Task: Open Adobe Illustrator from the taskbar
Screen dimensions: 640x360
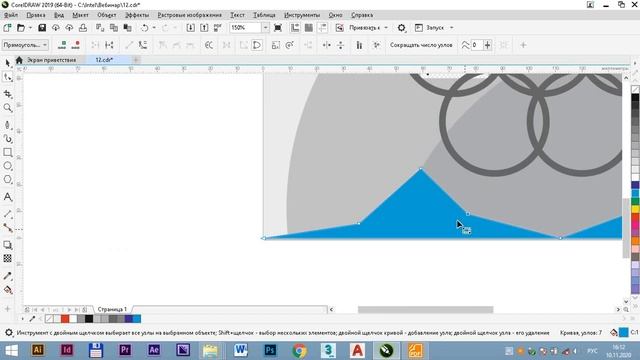Action: coord(38,350)
